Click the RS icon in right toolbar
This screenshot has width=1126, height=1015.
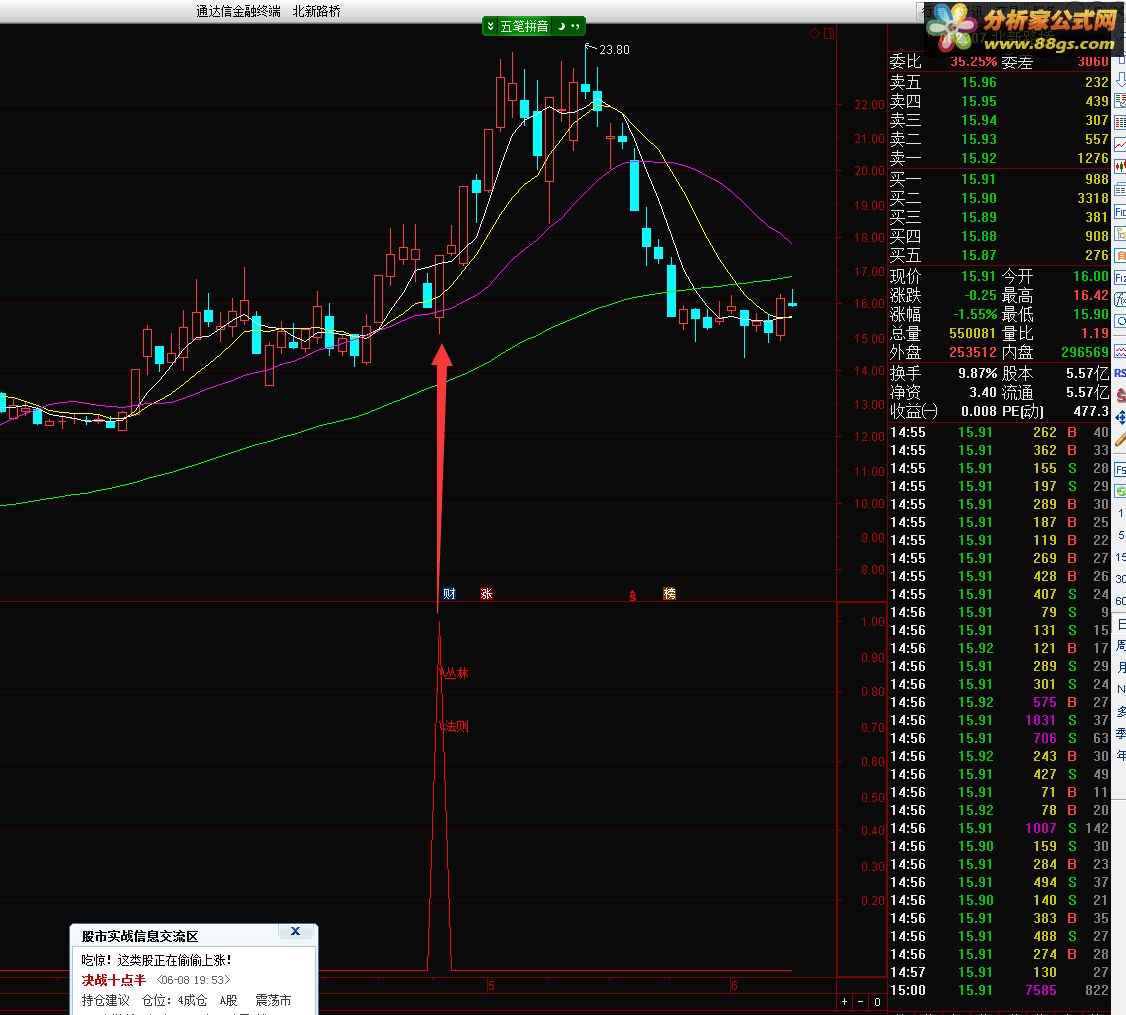[x=1120, y=374]
